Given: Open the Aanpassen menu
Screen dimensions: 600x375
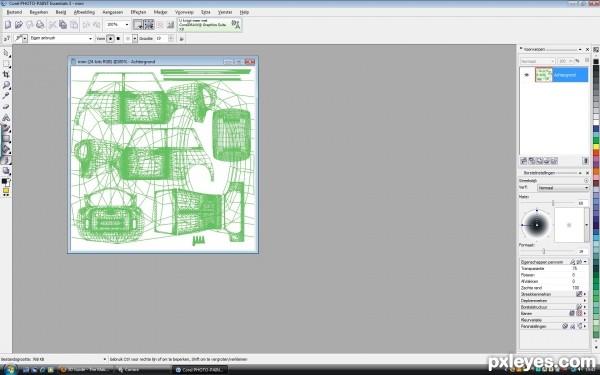Looking at the screenshot, I should [112, 12].
